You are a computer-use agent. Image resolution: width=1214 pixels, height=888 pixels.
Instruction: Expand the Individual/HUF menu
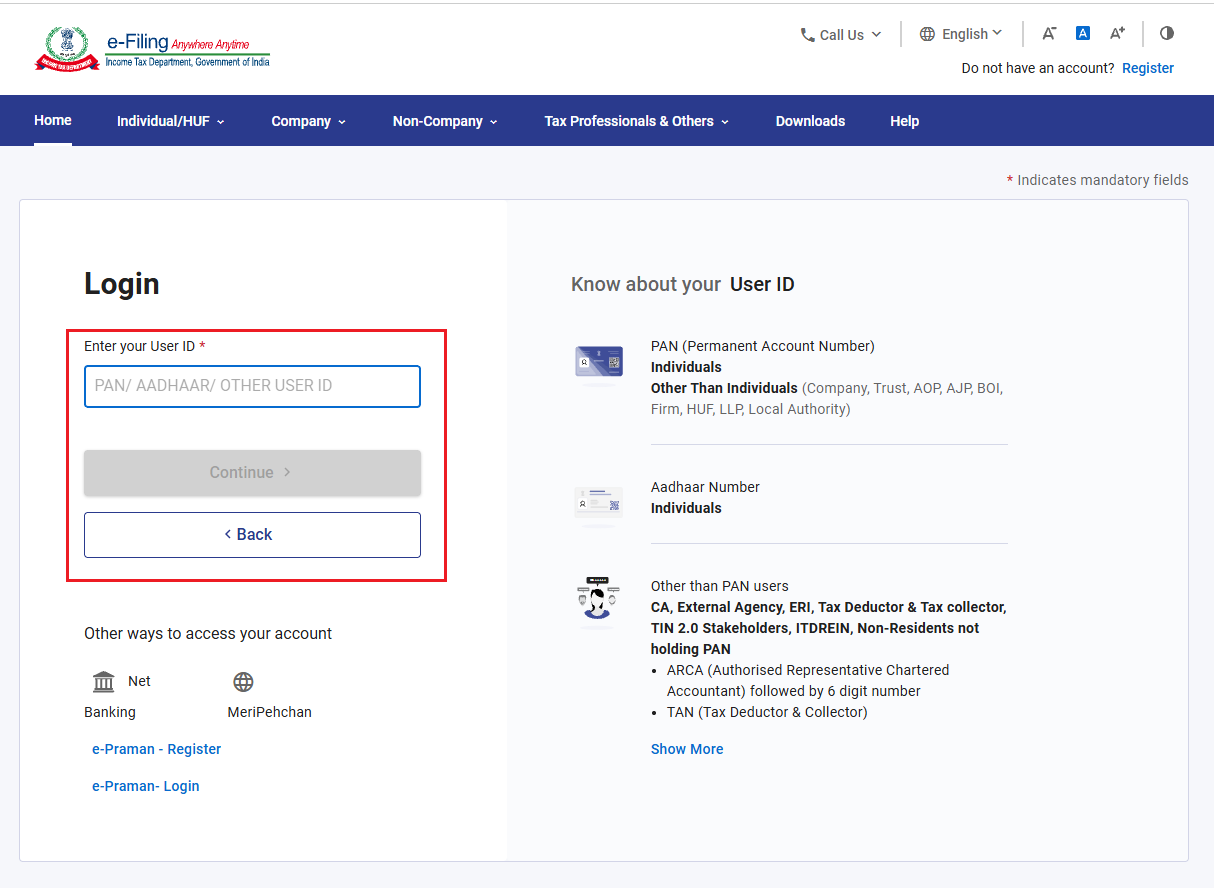click(171, 121)
